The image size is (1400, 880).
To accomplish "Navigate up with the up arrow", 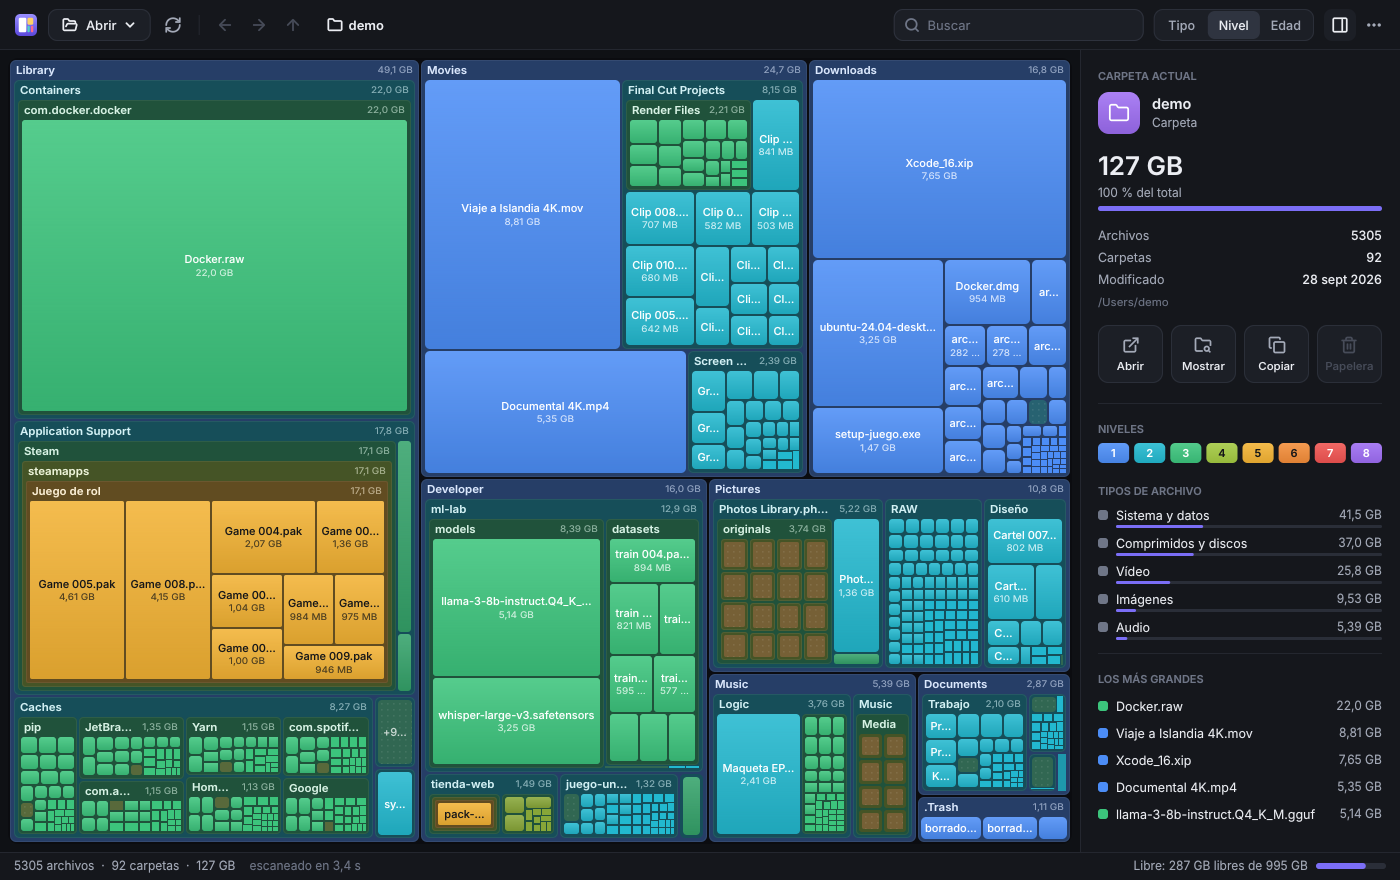I will pos(293,25).
